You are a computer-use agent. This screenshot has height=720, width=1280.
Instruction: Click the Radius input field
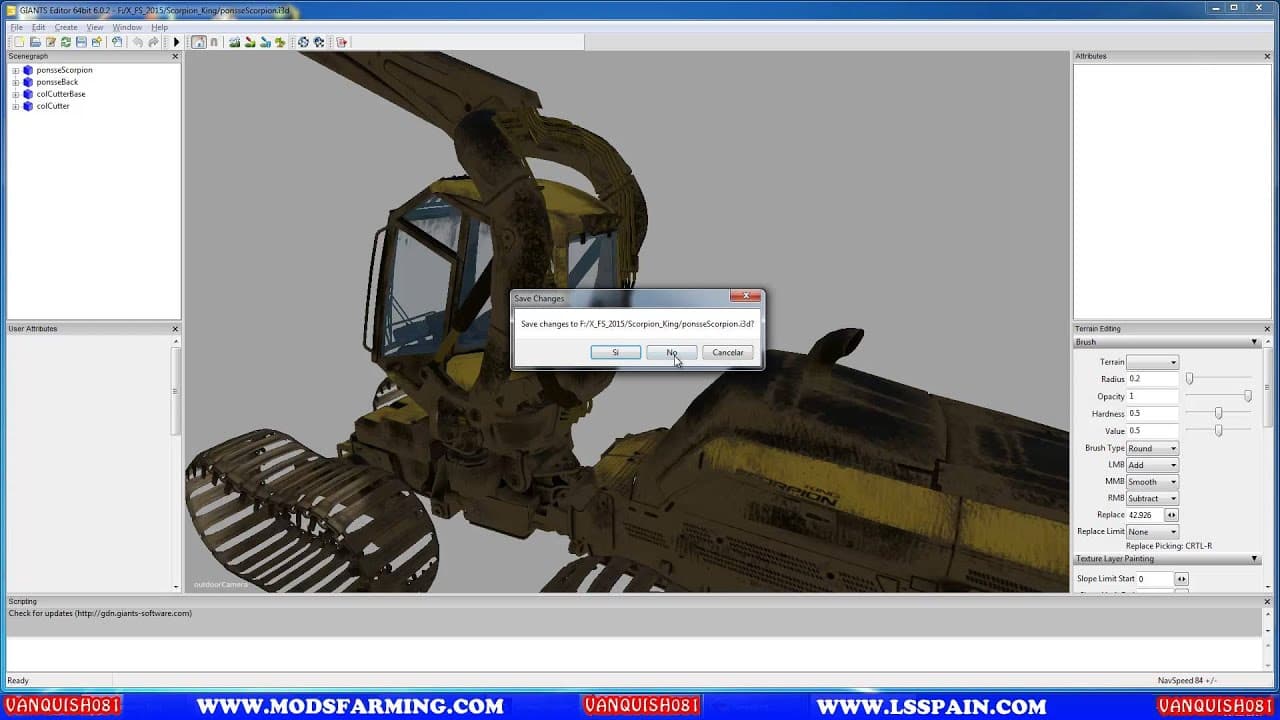point(1152,379)
